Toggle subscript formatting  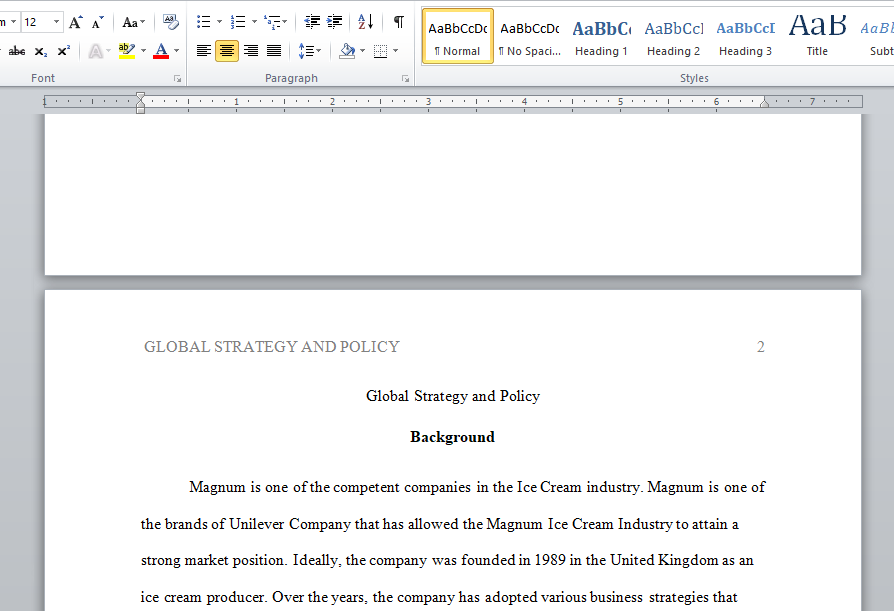coord(40,51)
